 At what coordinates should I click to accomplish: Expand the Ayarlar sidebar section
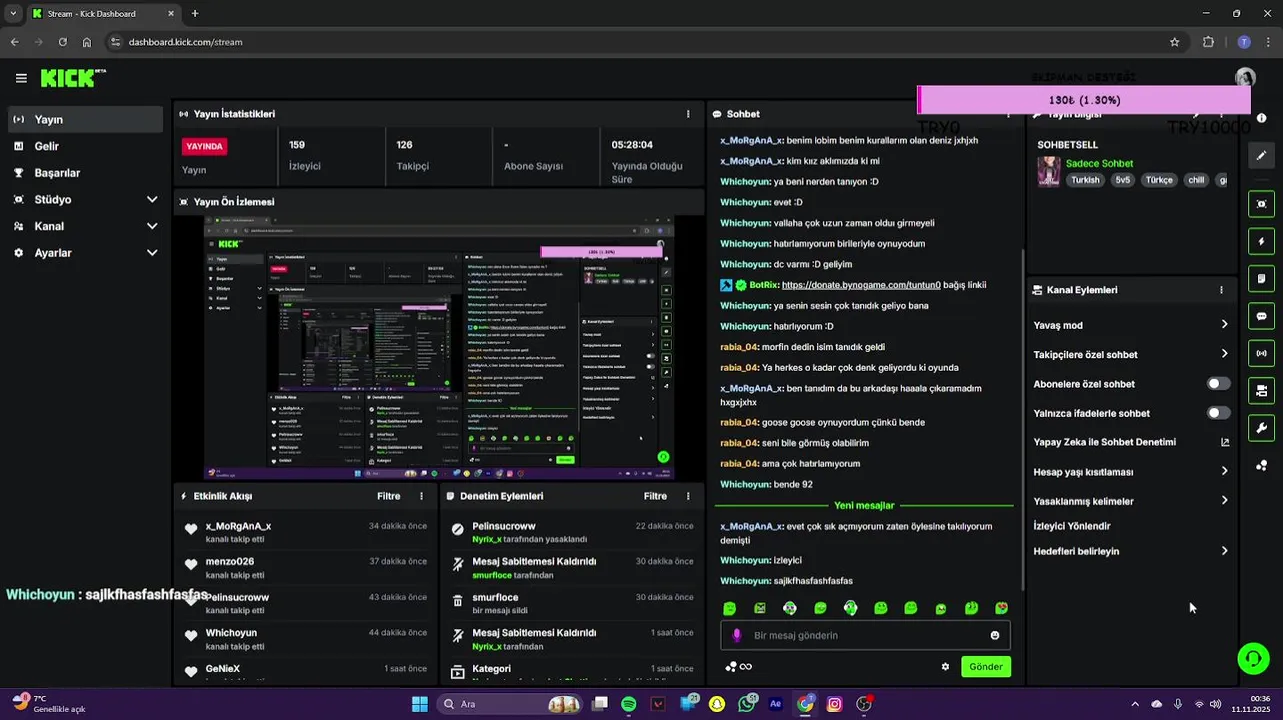(x=84, y=253)
